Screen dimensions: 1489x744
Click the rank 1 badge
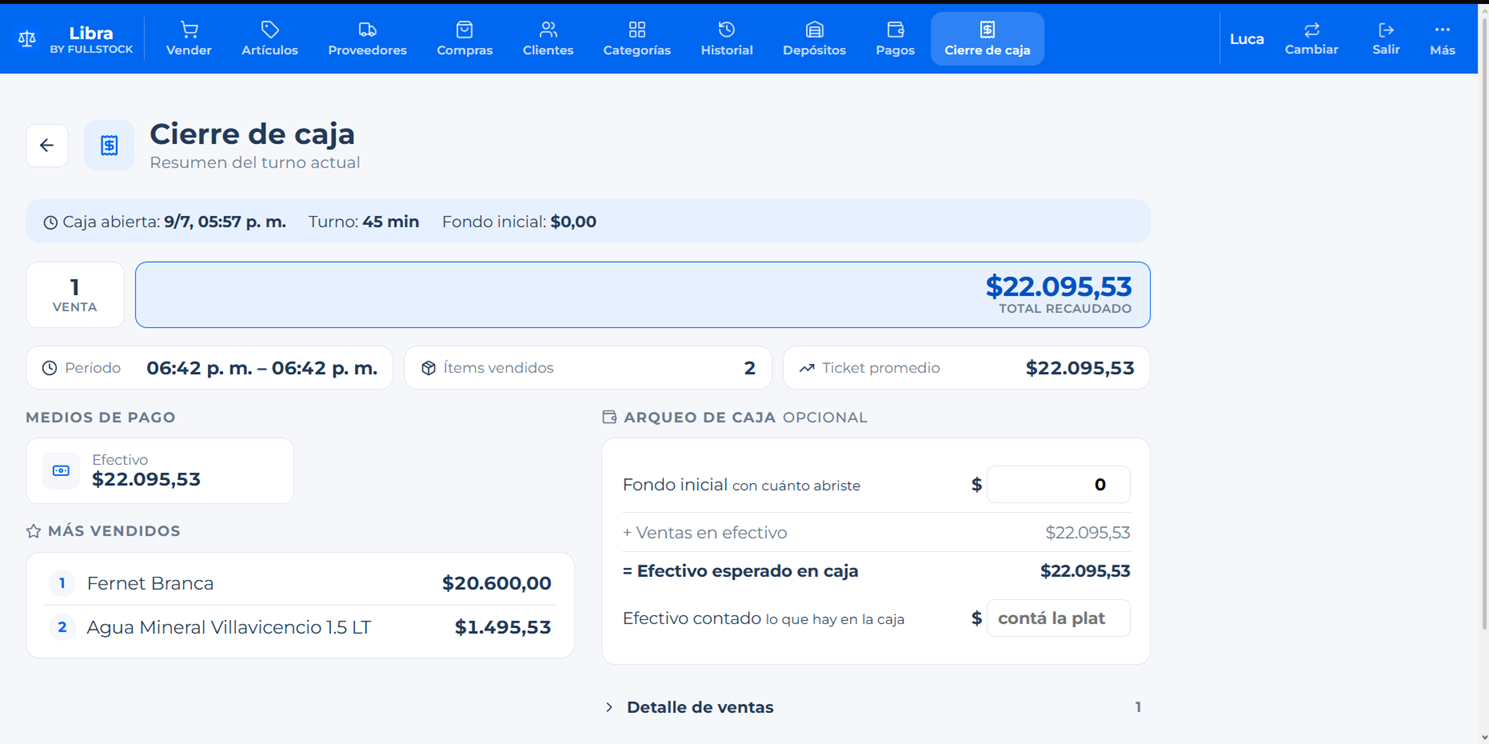click(62, 583)
